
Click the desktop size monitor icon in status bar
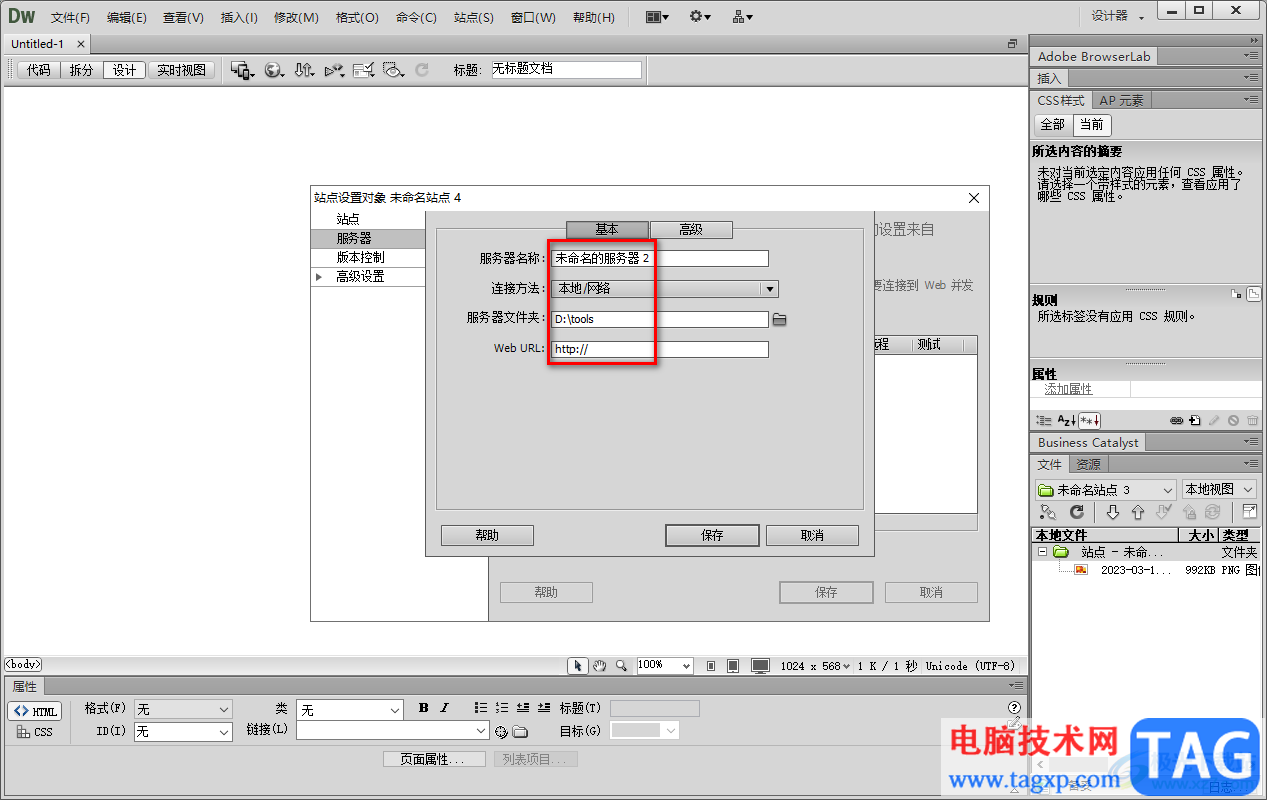click(761, 665)
